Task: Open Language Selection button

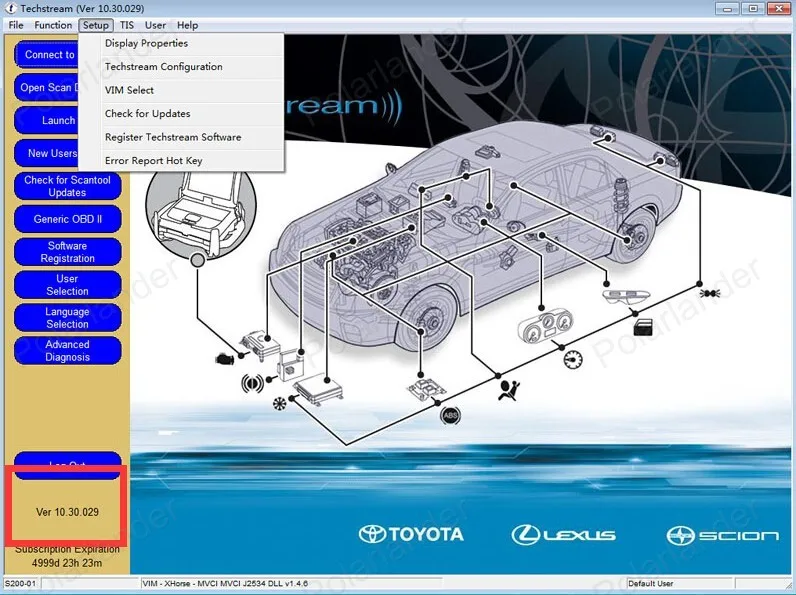Action: tap(68, 318)
